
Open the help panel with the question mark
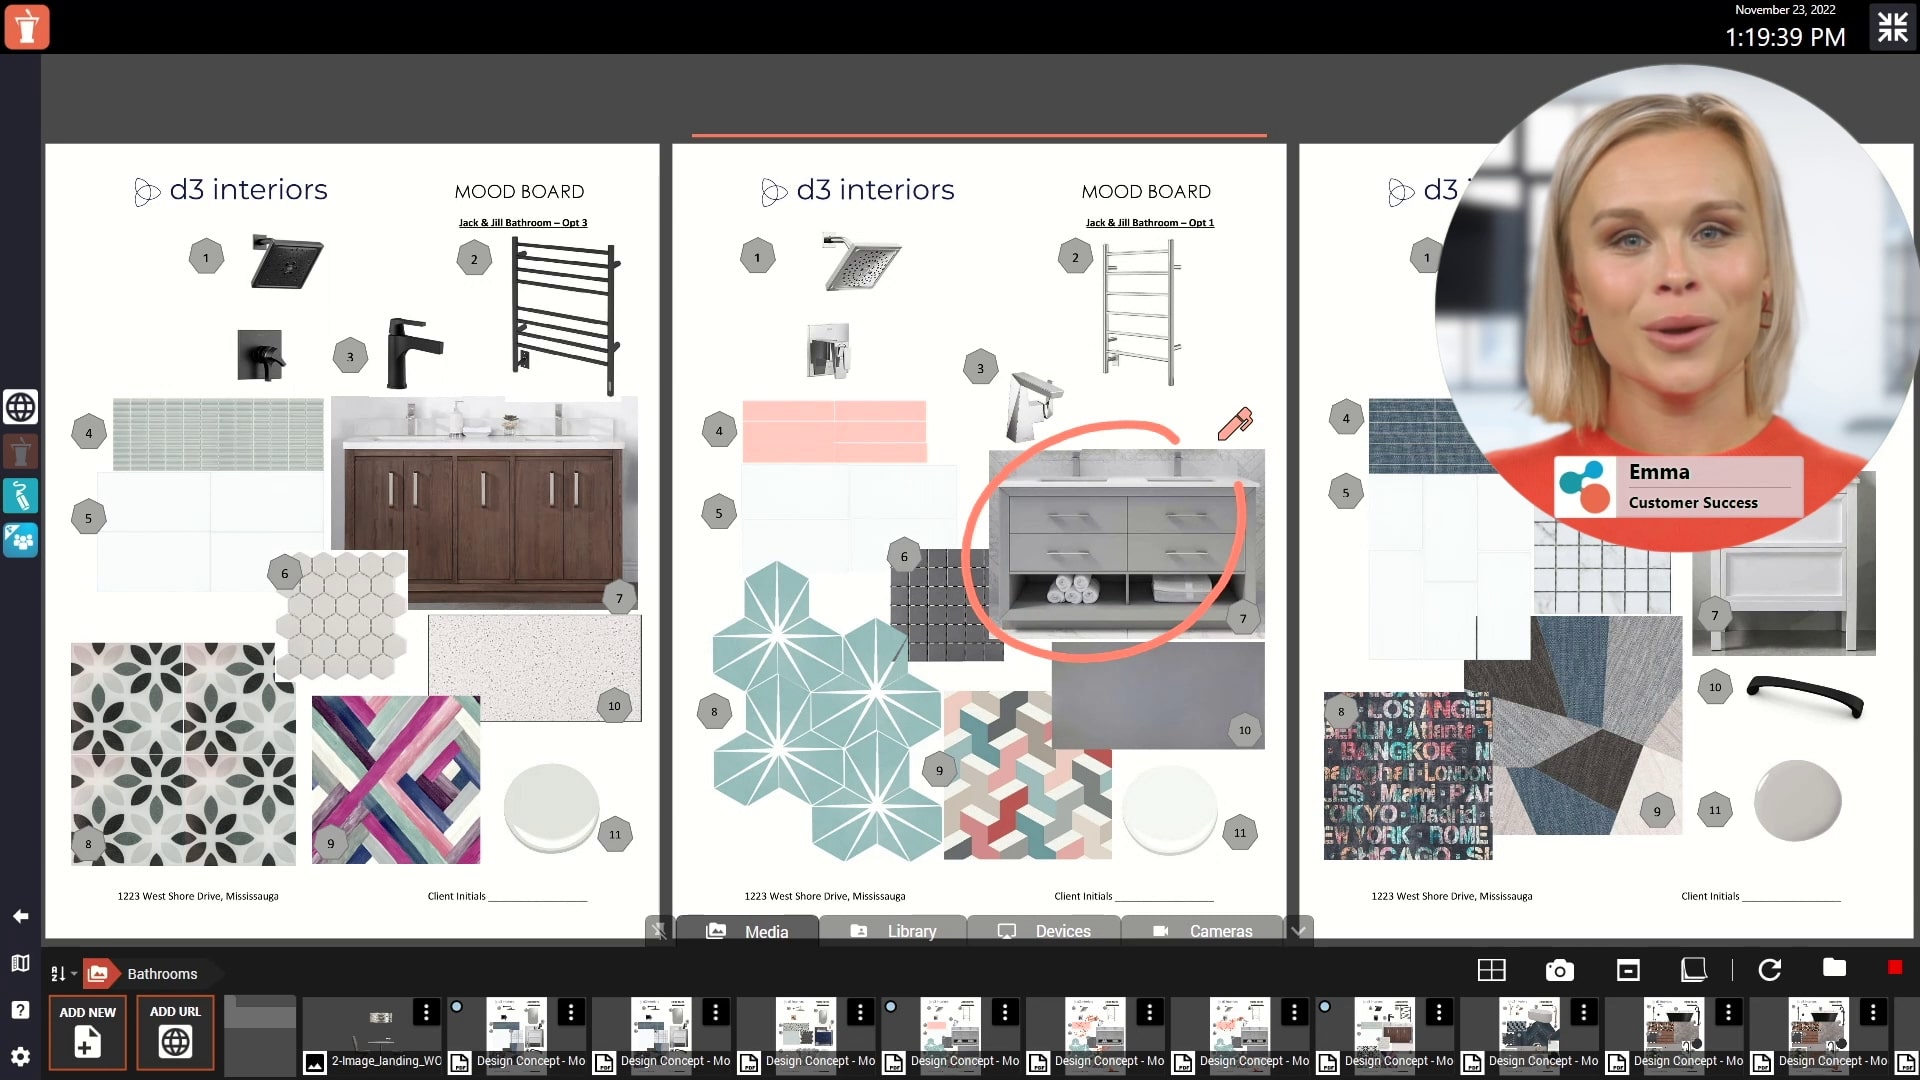pyautogui.click(x=20, y=1008)
